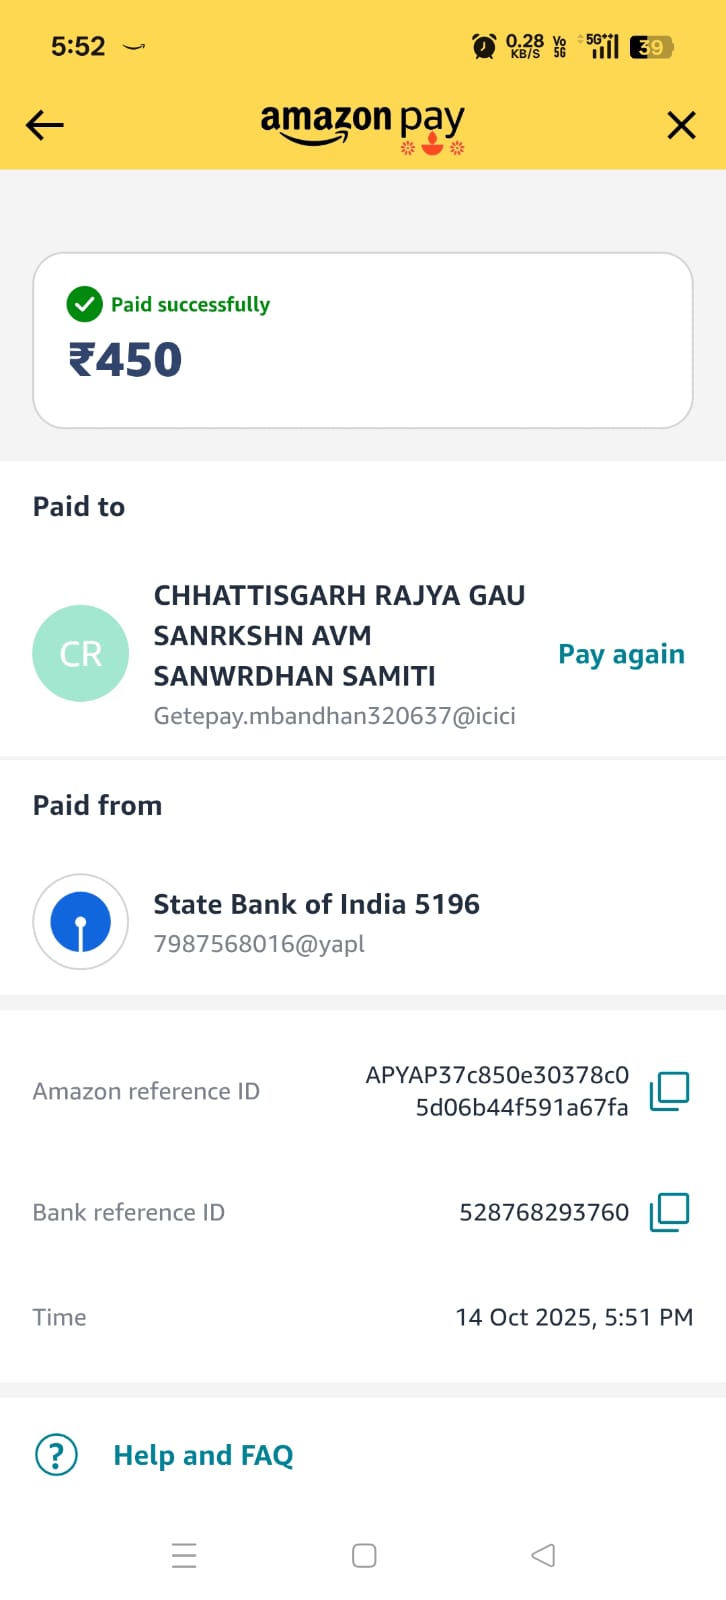Tap the ₹450 paid amount card

[x=362, y=341]
